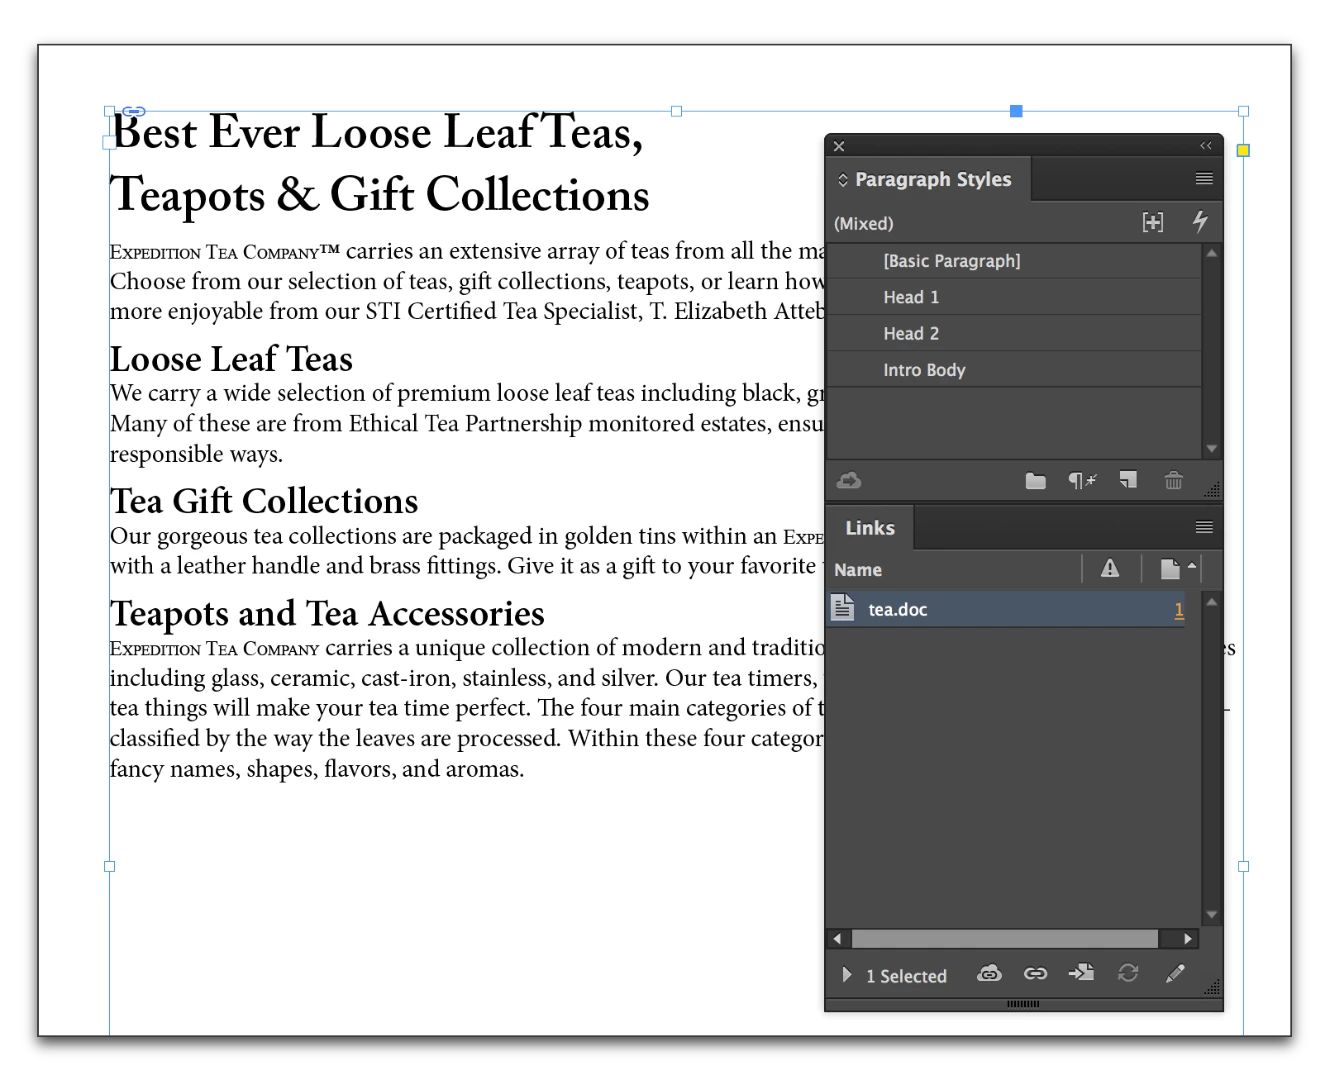Switch to the Paragraph Styles tab

click(932, 180)
